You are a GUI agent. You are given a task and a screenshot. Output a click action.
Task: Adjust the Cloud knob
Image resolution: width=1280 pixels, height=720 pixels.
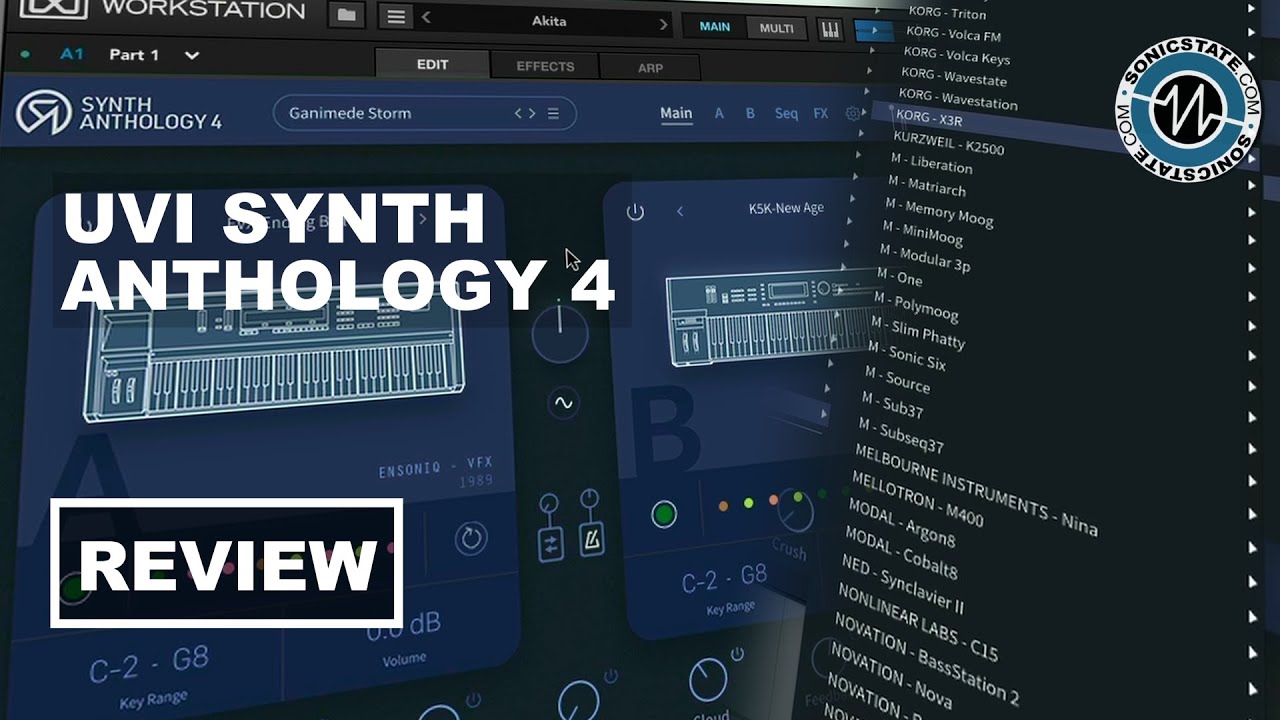[708, 680]
